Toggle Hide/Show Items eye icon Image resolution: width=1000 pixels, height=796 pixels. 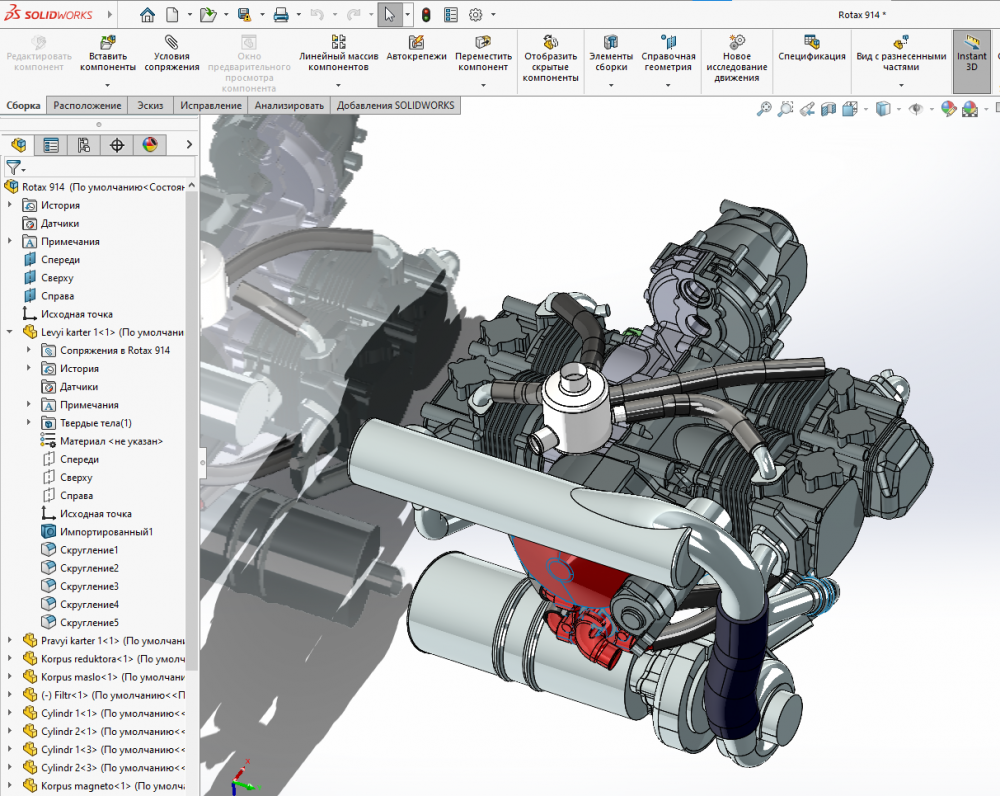[914, 109]
